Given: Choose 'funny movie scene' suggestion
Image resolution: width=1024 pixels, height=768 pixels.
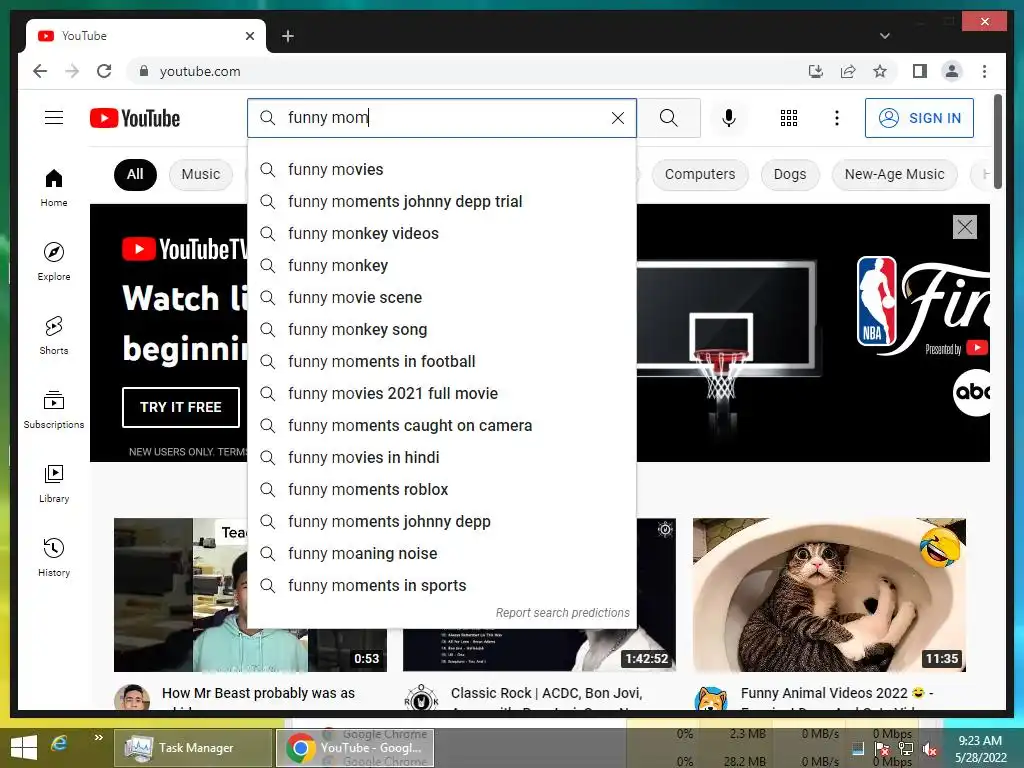Looking at the screenshot, I should point(442,298).
